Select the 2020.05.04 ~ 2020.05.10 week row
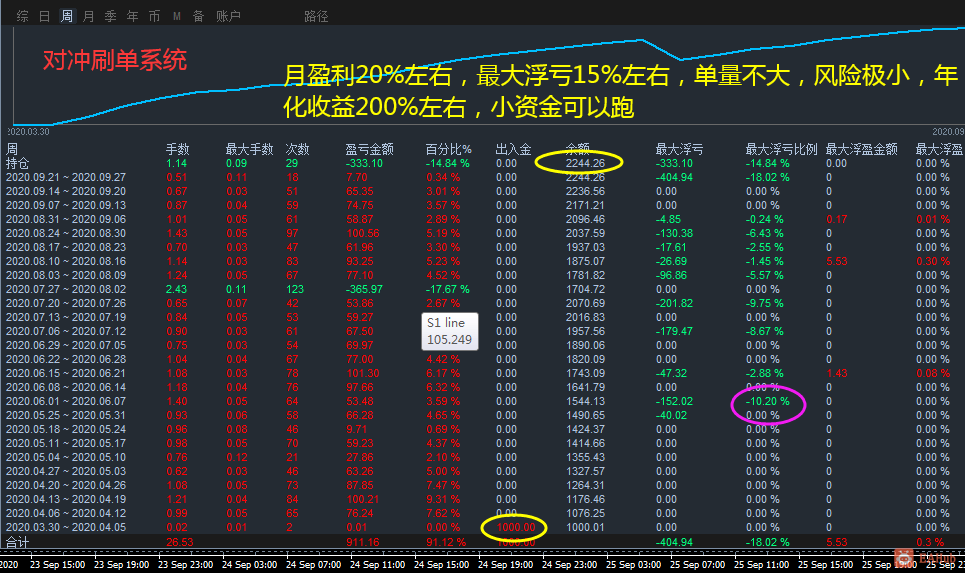965x573 pixels. click(x=66, y=457)
